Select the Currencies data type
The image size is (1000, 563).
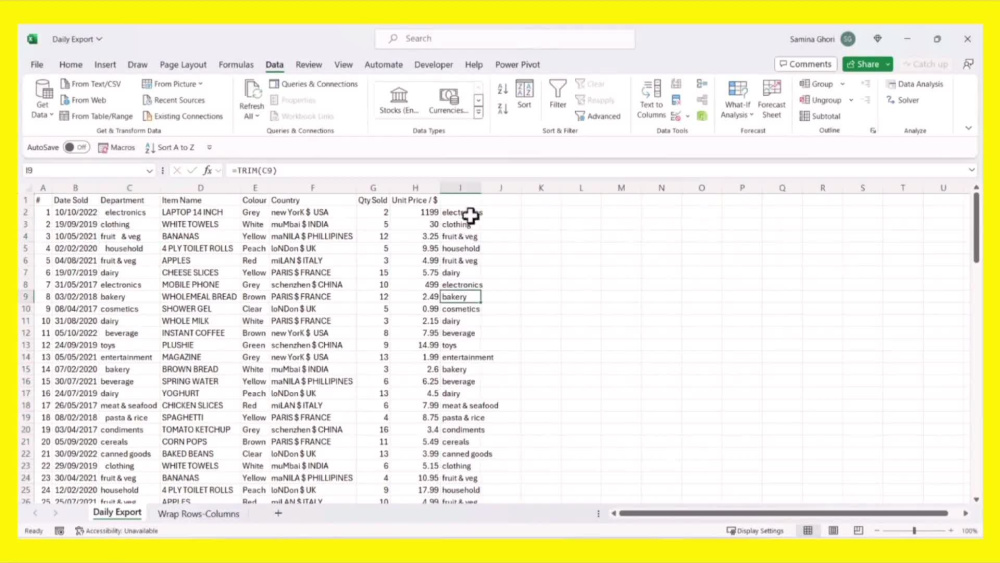(448, 100)
